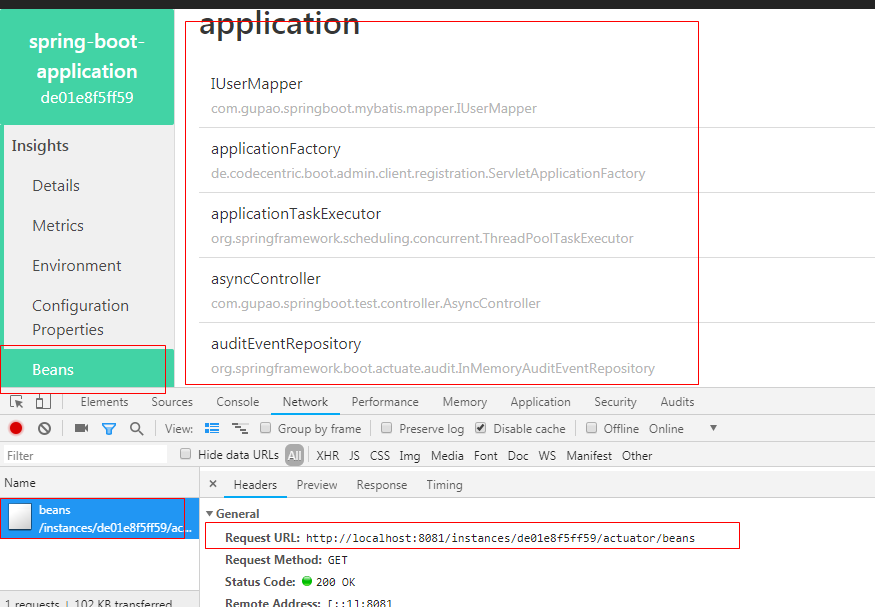Click the spring-boot-application header

pyautogui.click(x=87, y=68)
